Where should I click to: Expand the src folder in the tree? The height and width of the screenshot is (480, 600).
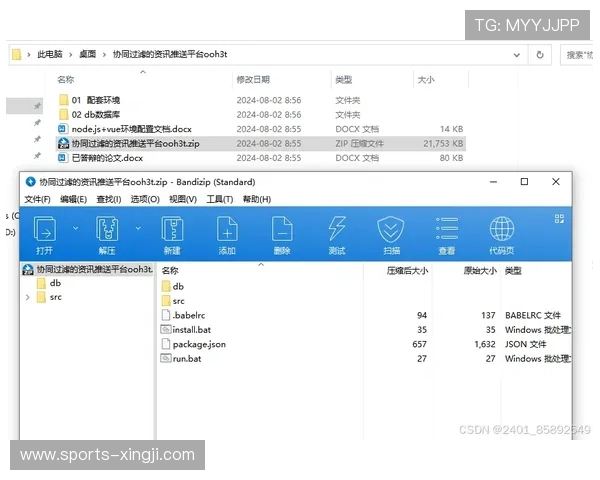point(28,297)
